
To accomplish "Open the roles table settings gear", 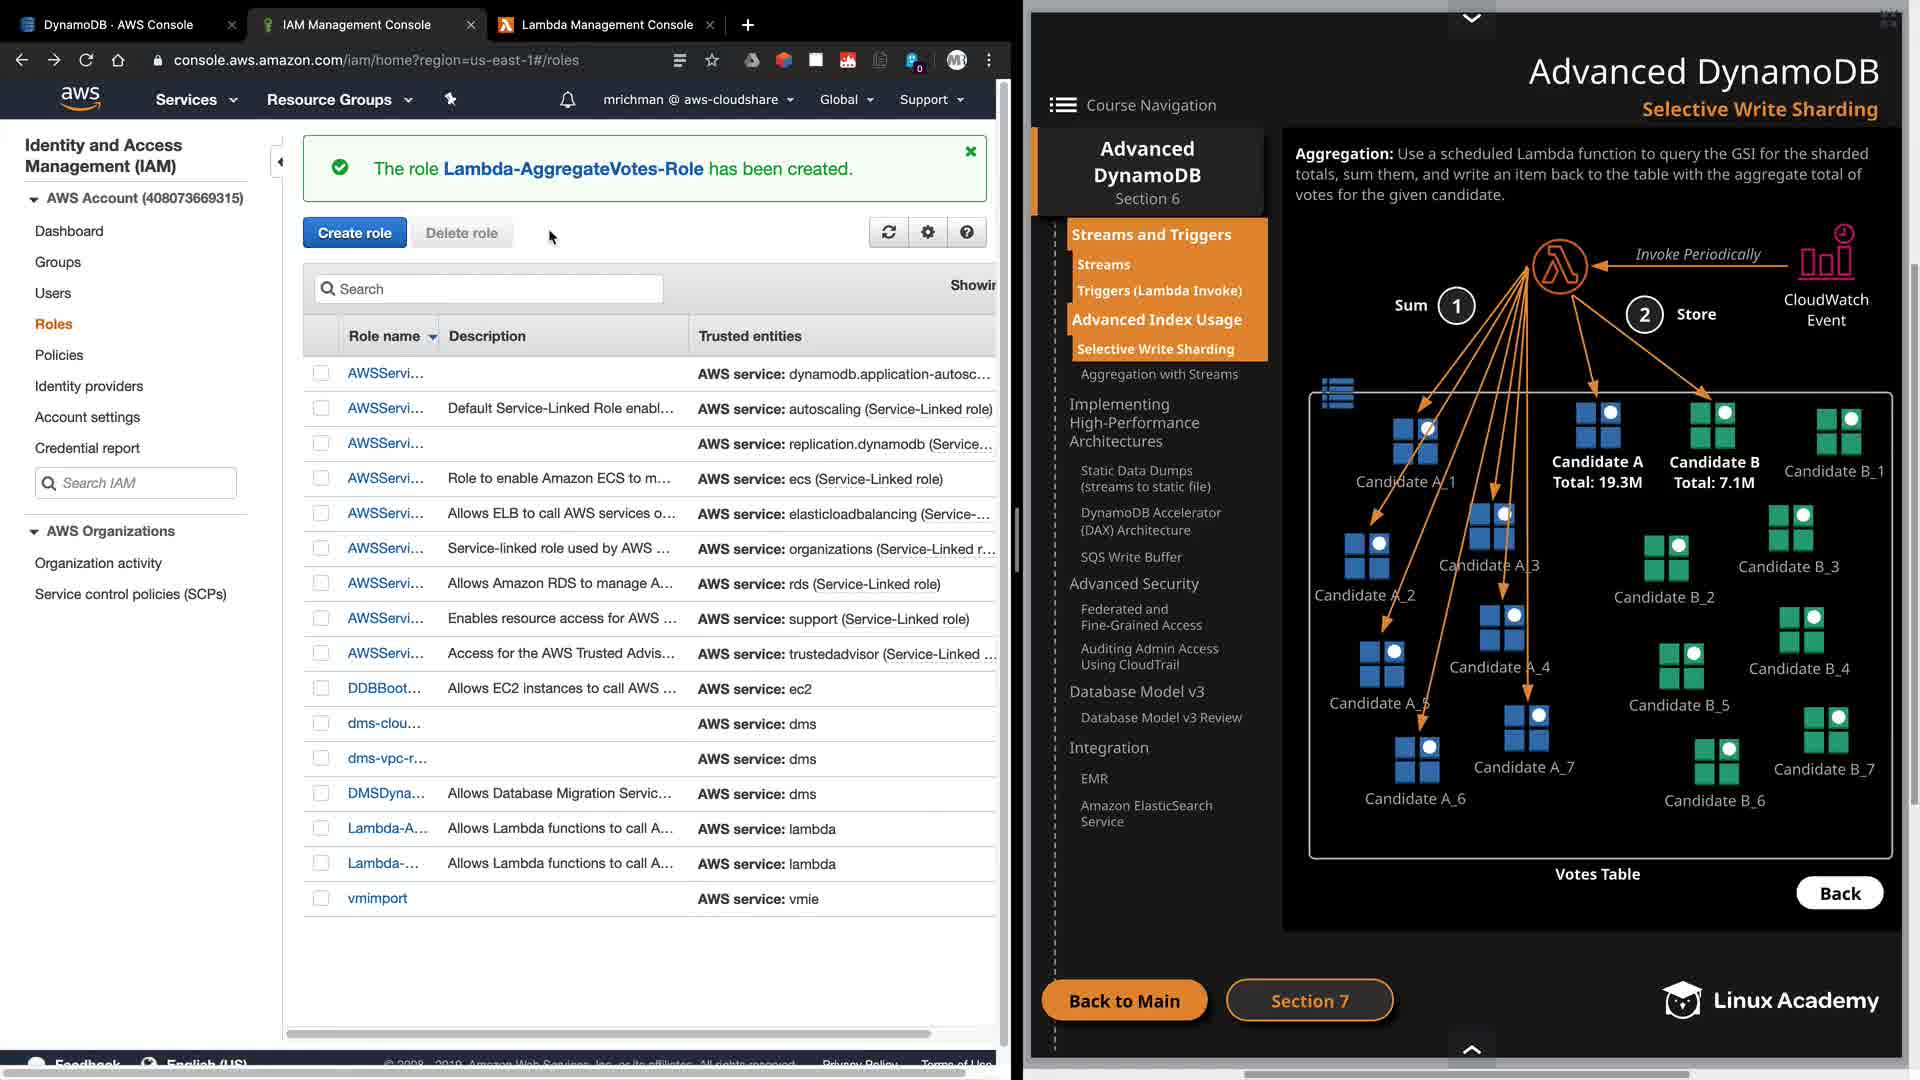I will click(x=928, y=232).
